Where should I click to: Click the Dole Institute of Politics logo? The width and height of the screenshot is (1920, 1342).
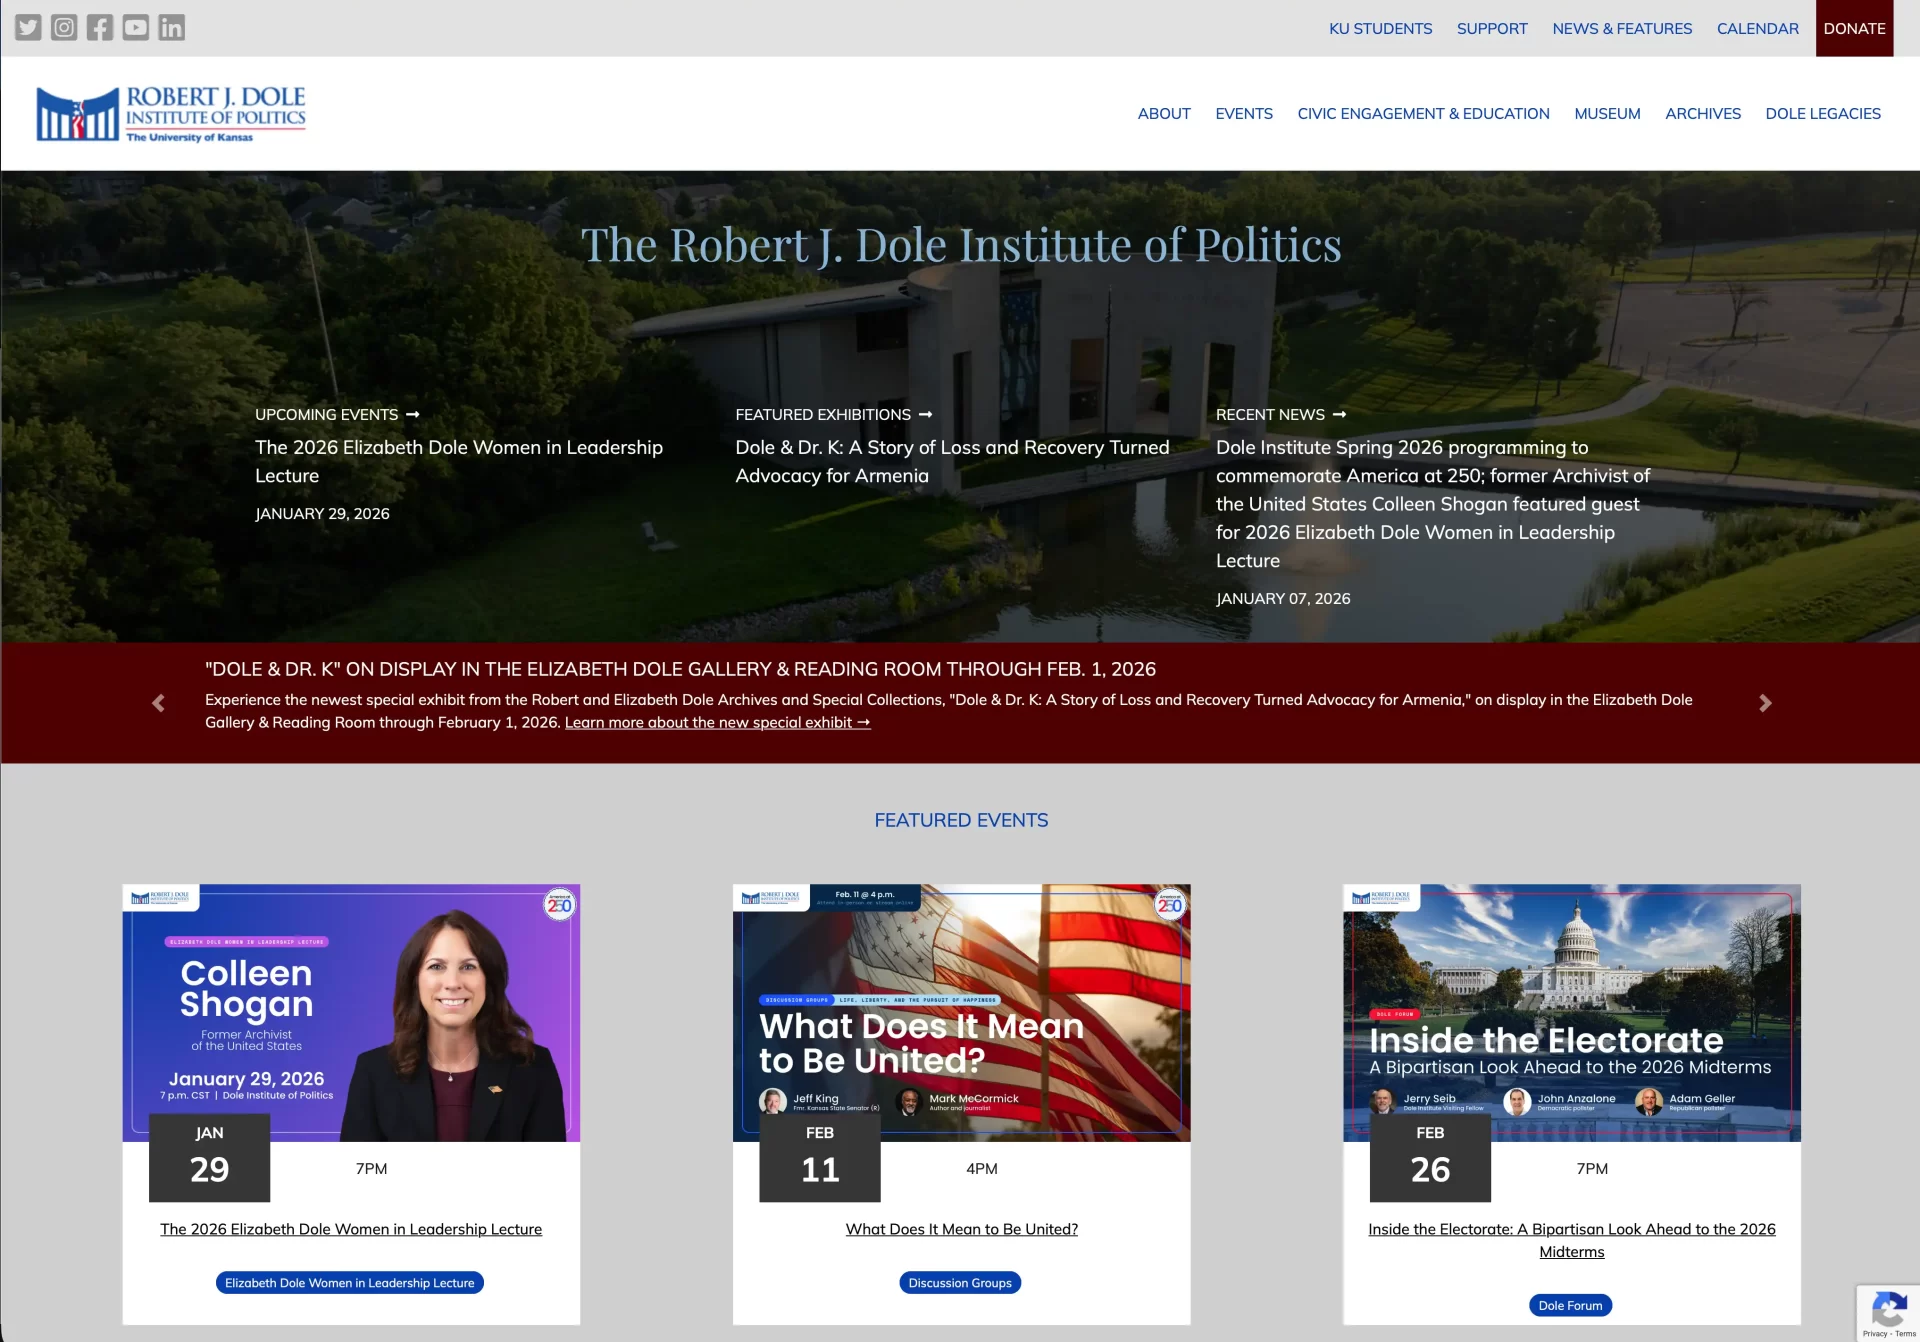click(x=170, y=112)
